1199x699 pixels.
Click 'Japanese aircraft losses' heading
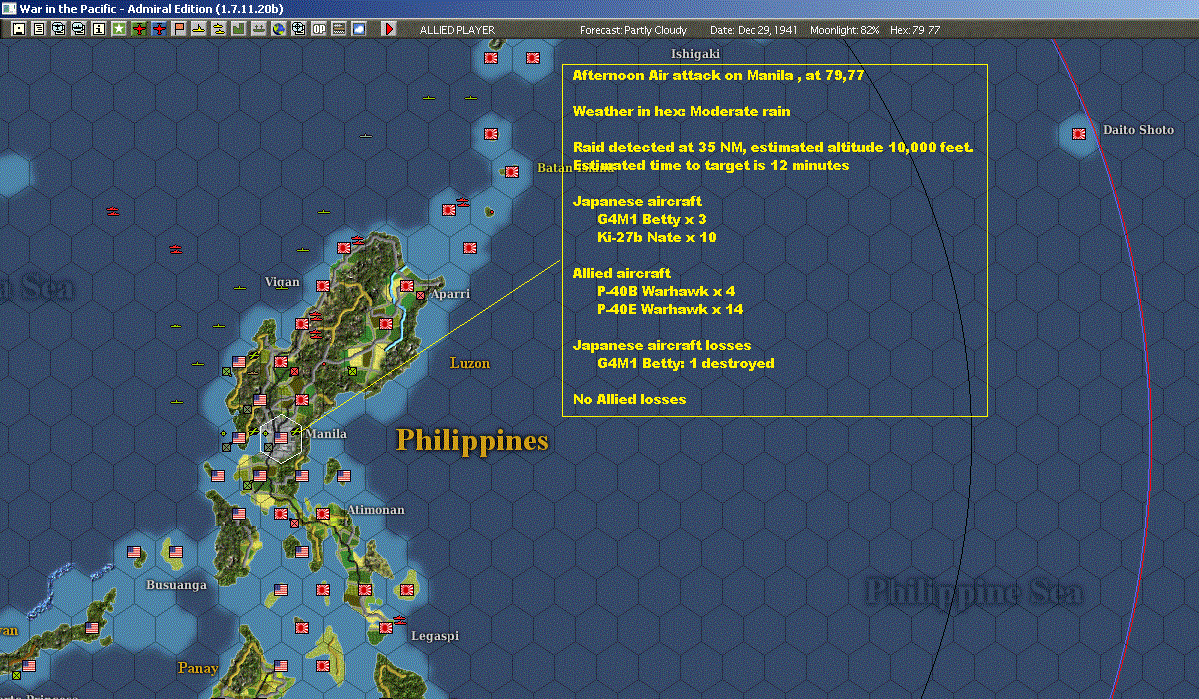(x=662, y=345)
